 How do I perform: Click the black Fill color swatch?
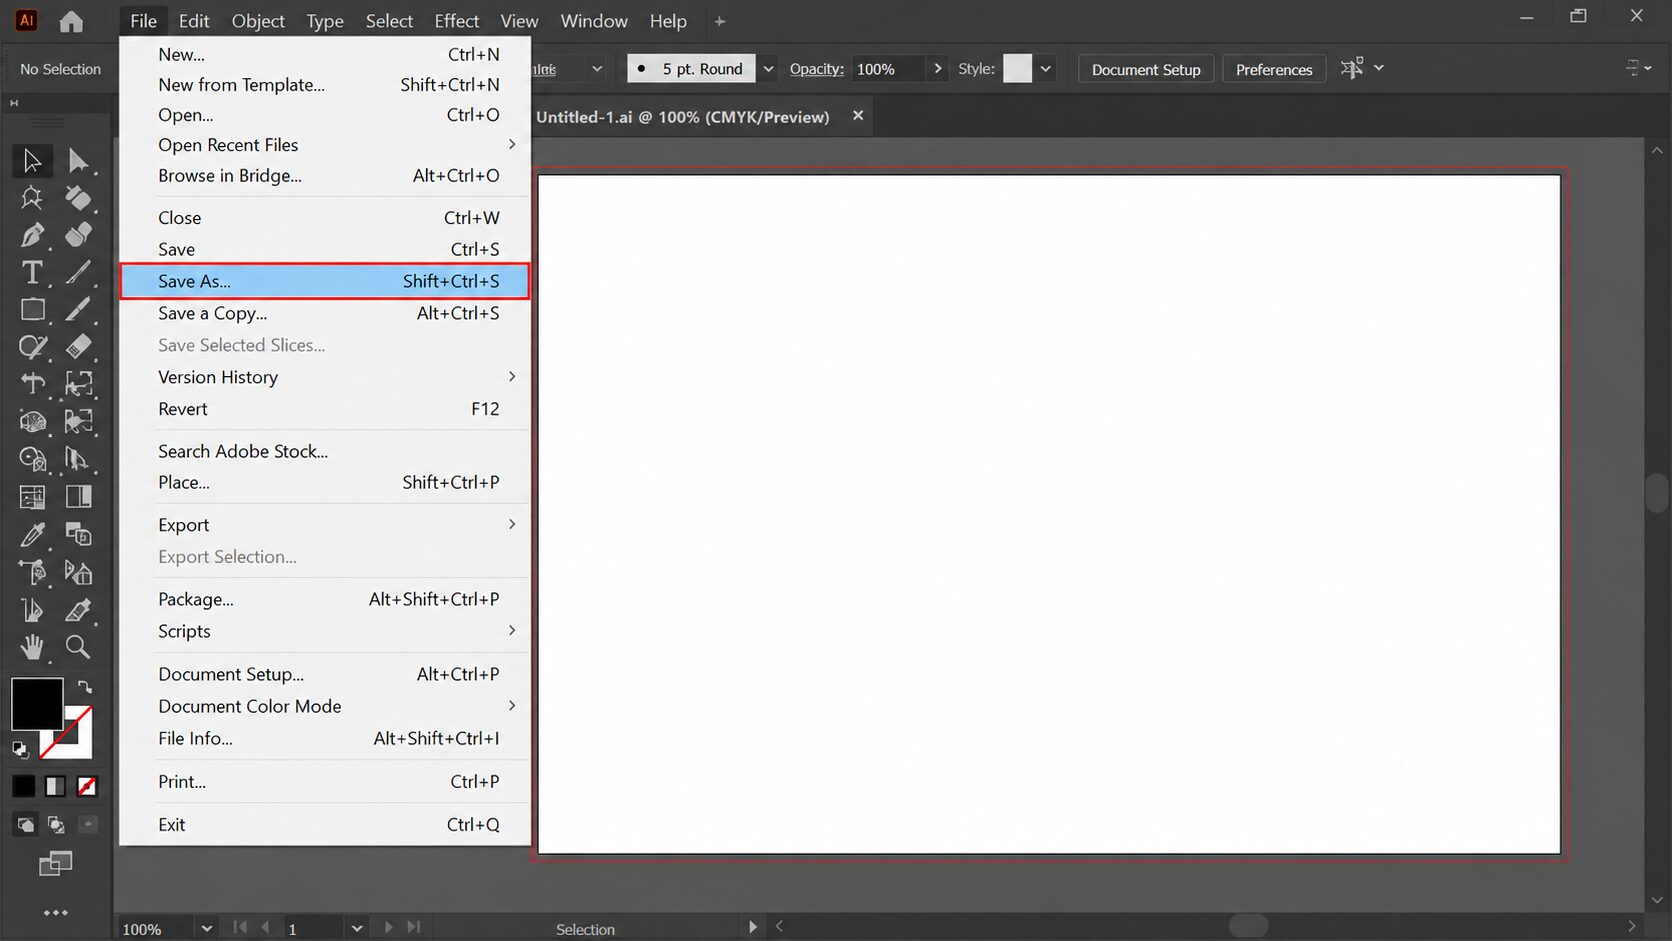37,704
